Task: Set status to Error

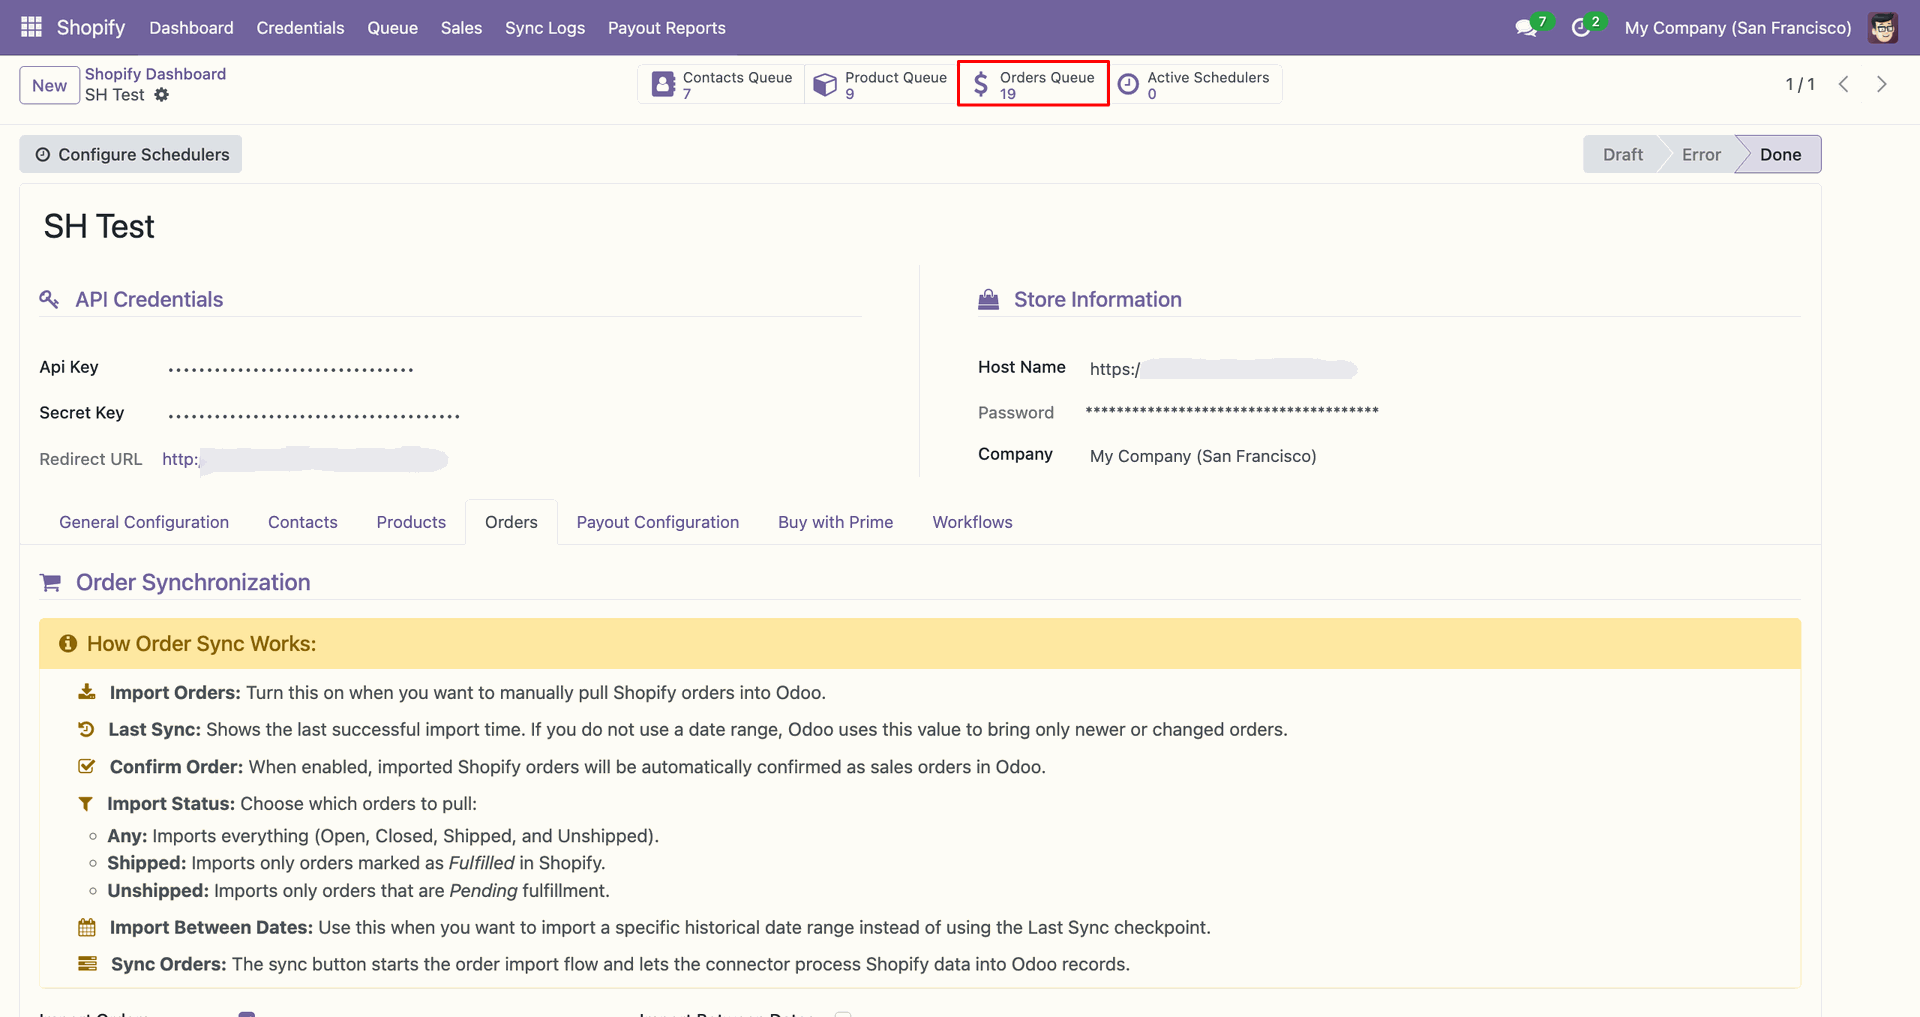Action: click(x=1701, y=154)
